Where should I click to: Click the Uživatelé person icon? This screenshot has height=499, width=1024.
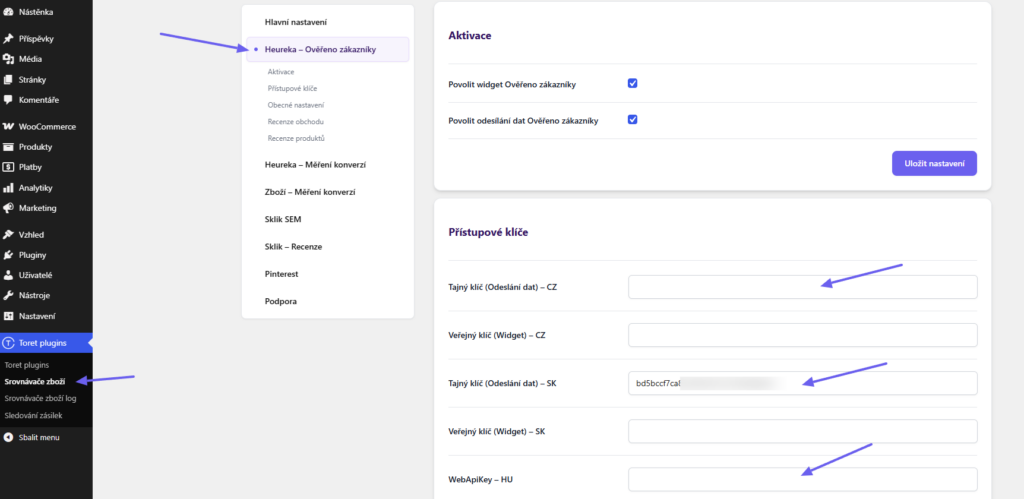click(x=8, y=275)
